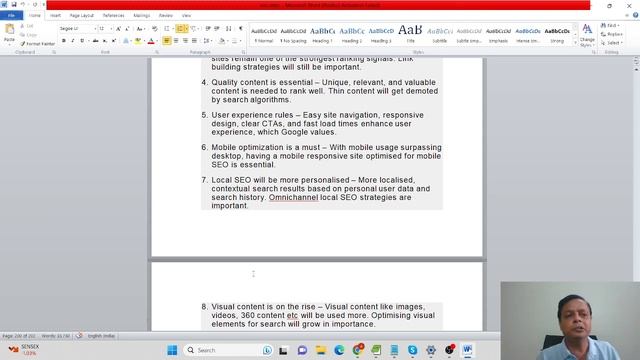The image size is (640, 360).
Task: Open Microsoft Edge from the taskbar
Action: tap(339, 350)
